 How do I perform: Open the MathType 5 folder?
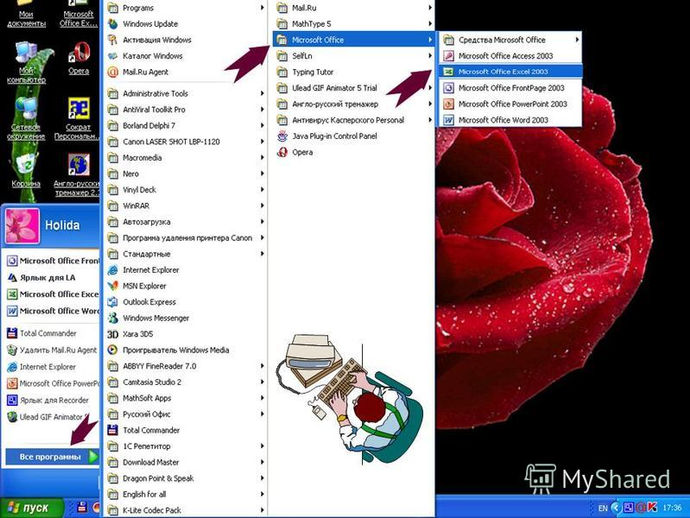pyautogui.click(x=353, y=24)
